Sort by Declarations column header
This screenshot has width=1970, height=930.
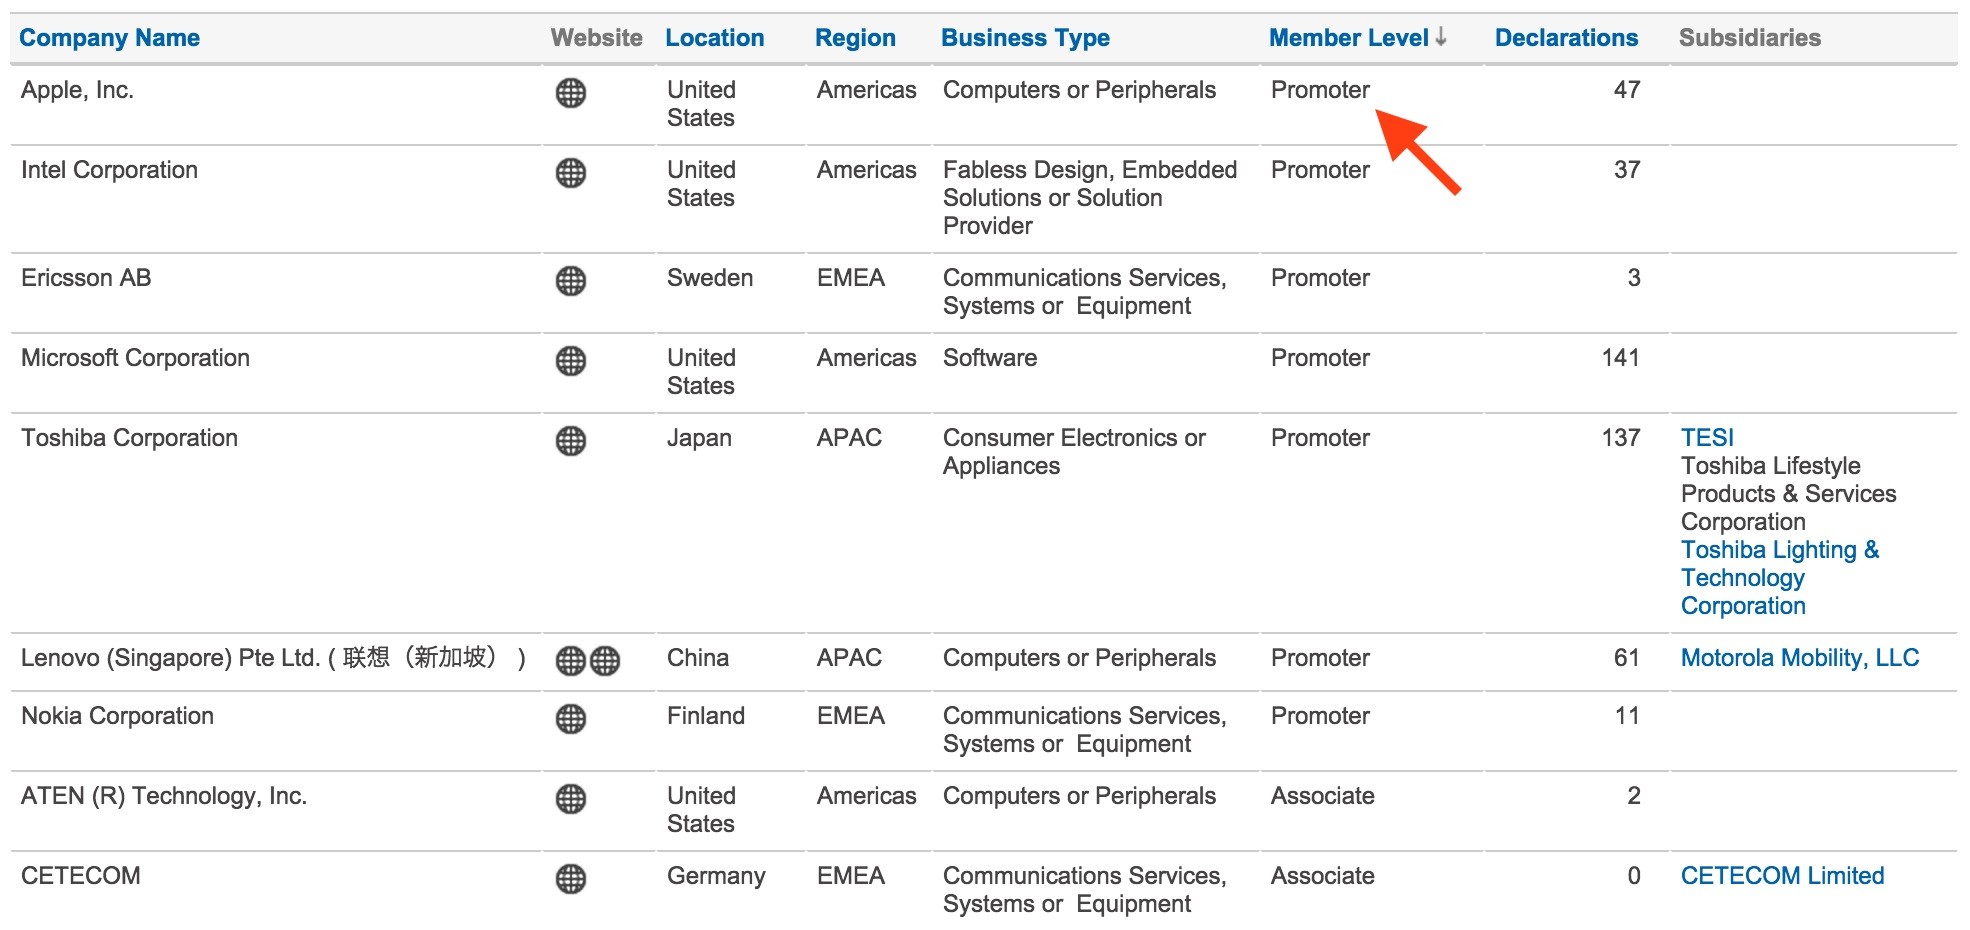click(x=1566, y=38)
